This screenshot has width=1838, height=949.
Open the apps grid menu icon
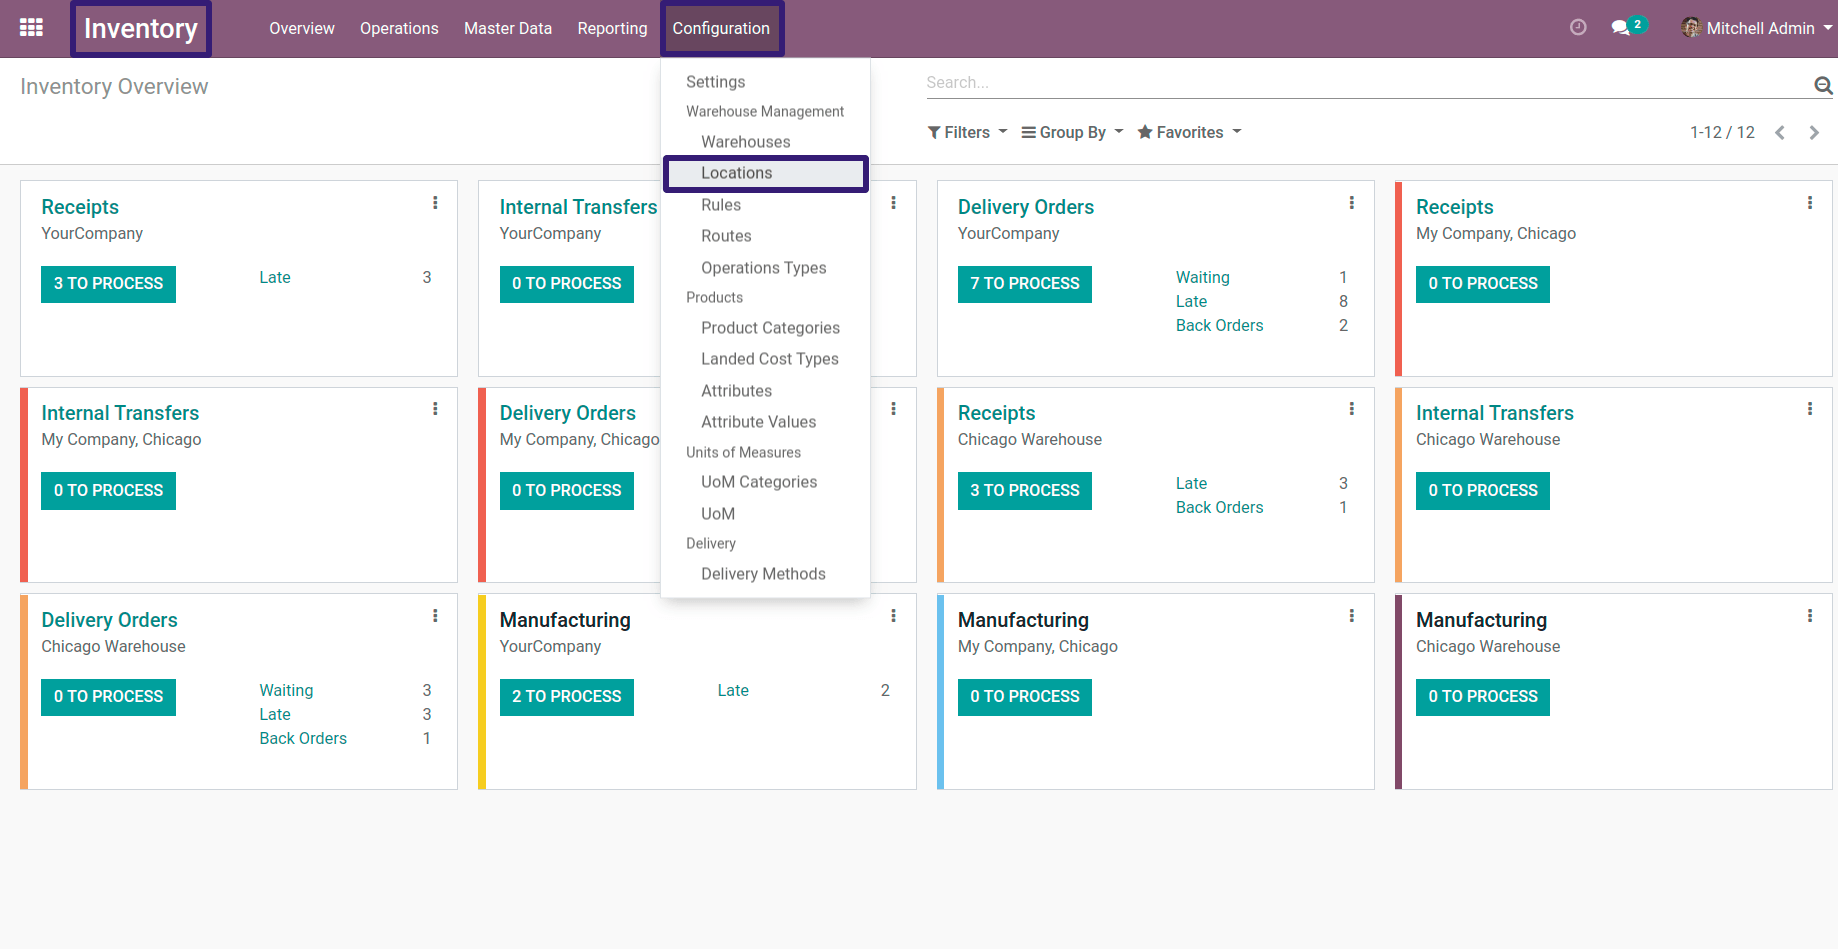pyautogui.click(x=31, y=28)
